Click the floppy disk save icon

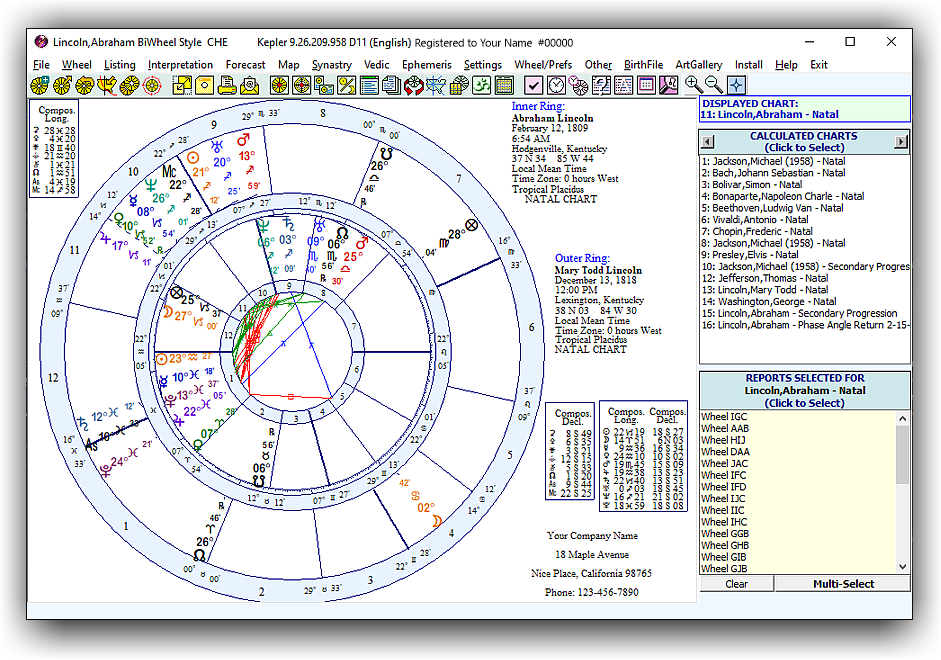click(x=204, y=86)
